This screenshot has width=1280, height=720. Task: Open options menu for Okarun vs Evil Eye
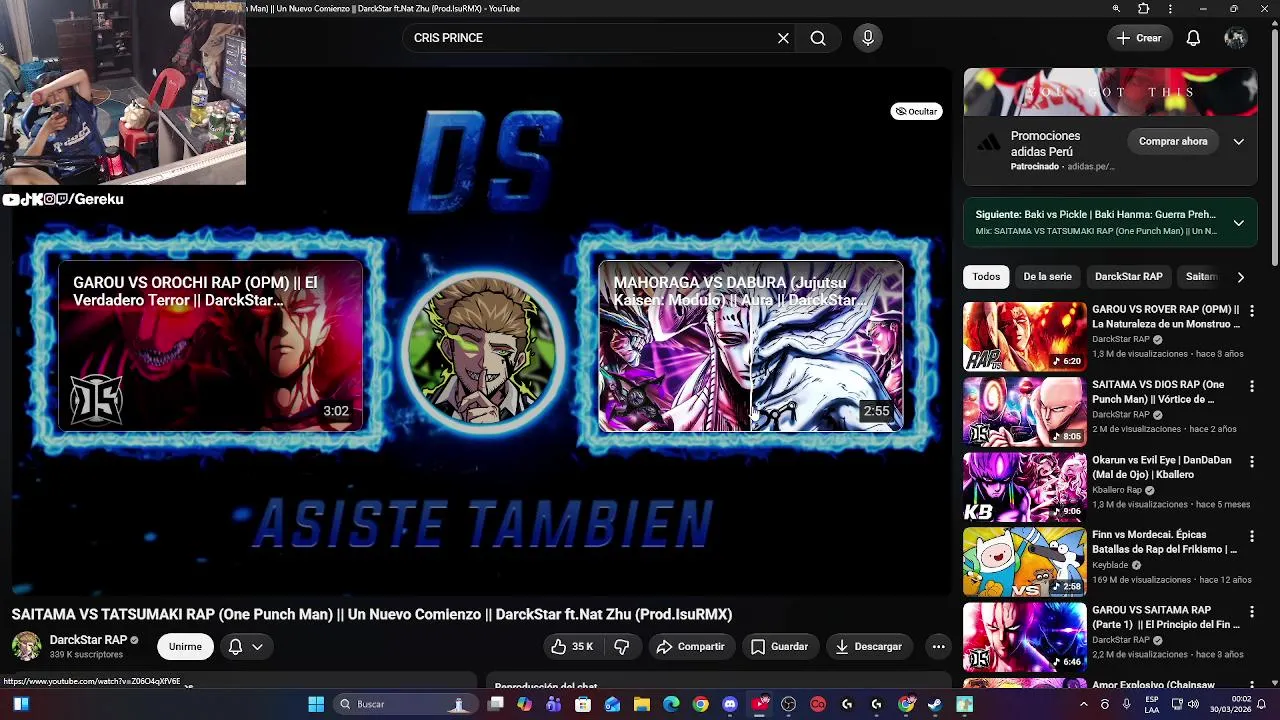coord(1251,461)
